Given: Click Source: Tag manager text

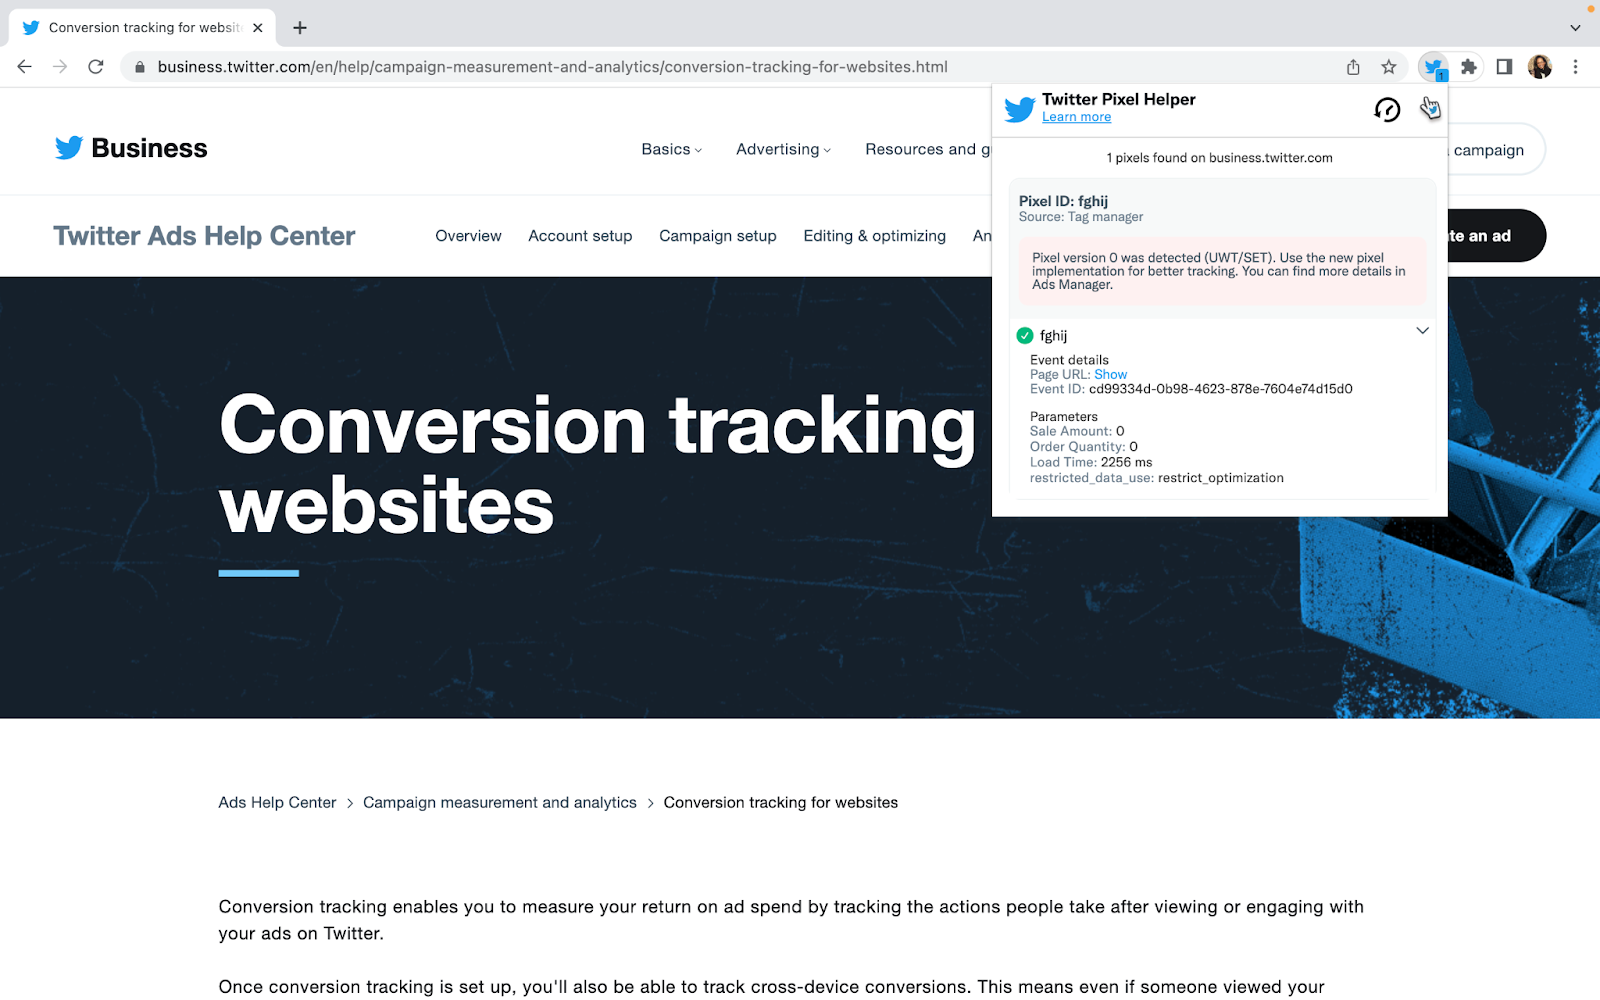Looking at the screenshot, I should [1081, 217].
